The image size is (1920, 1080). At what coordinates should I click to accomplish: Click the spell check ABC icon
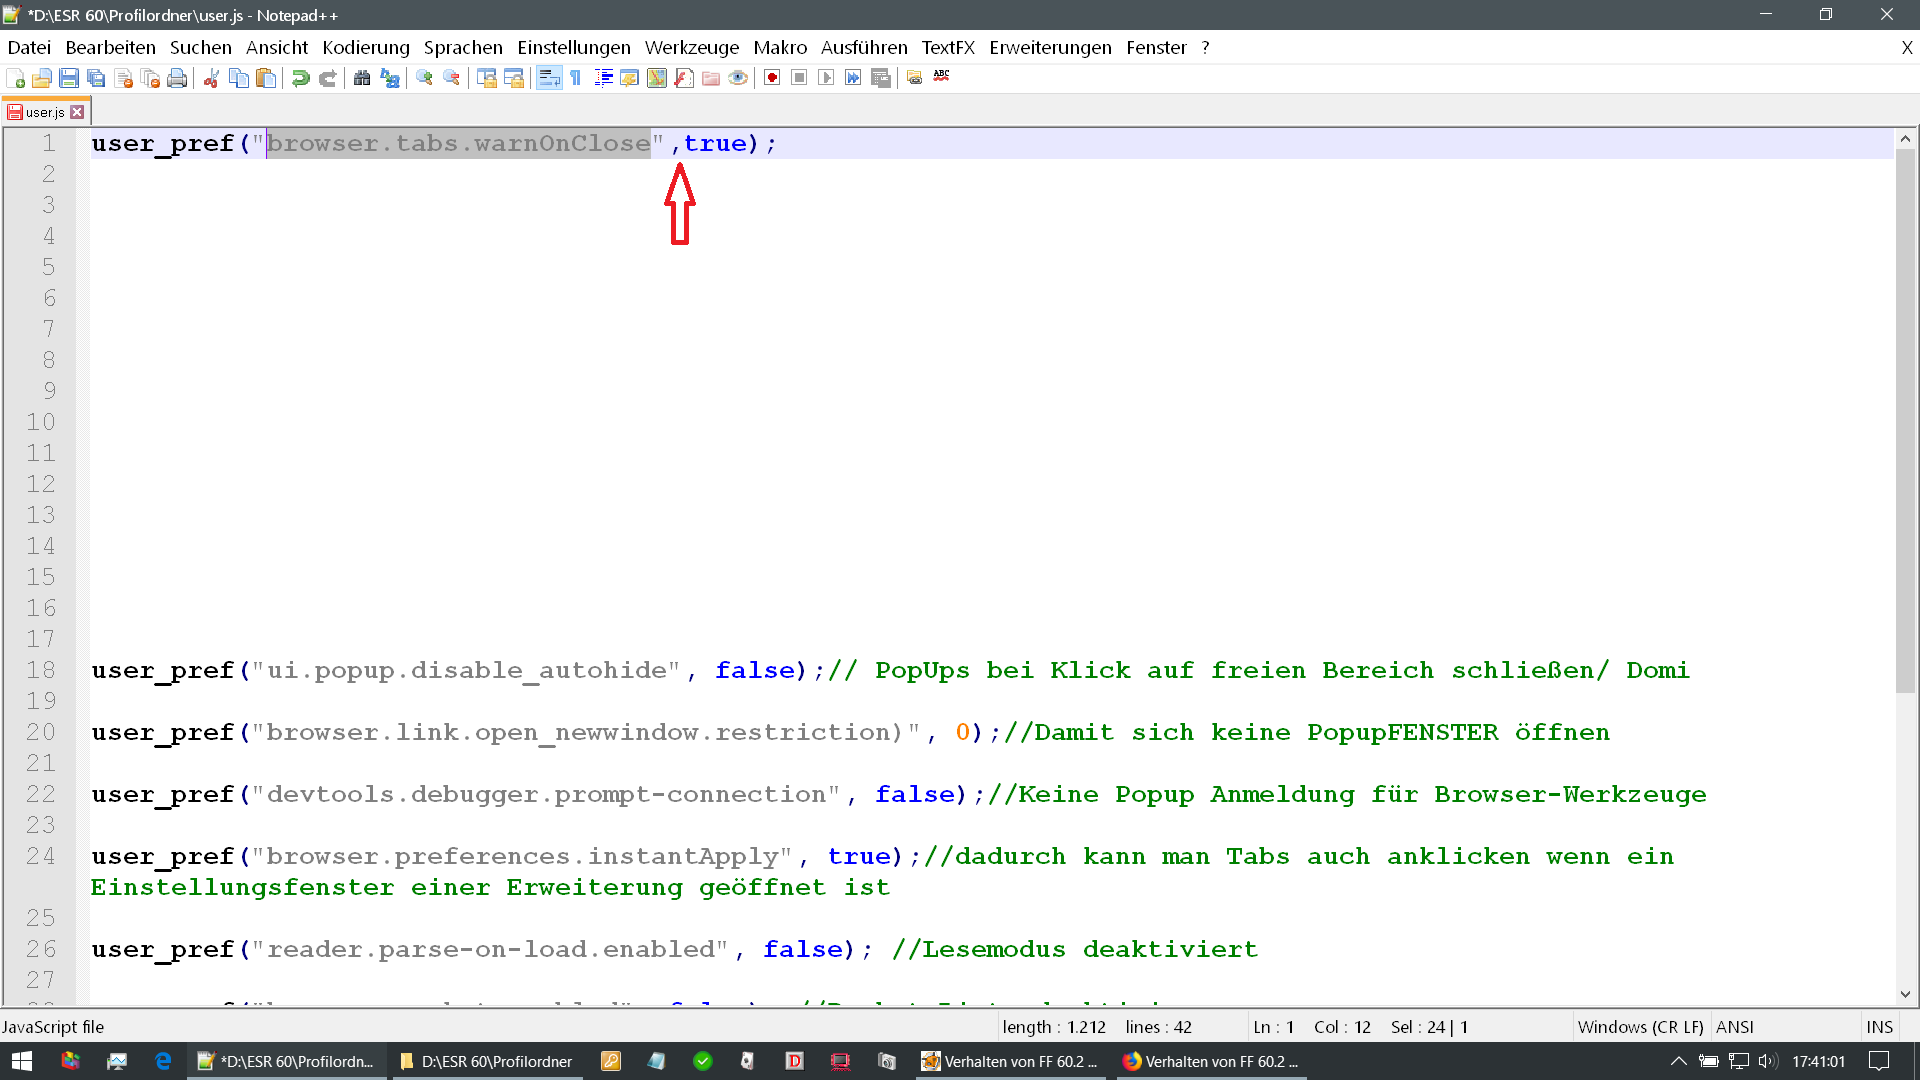941,77
